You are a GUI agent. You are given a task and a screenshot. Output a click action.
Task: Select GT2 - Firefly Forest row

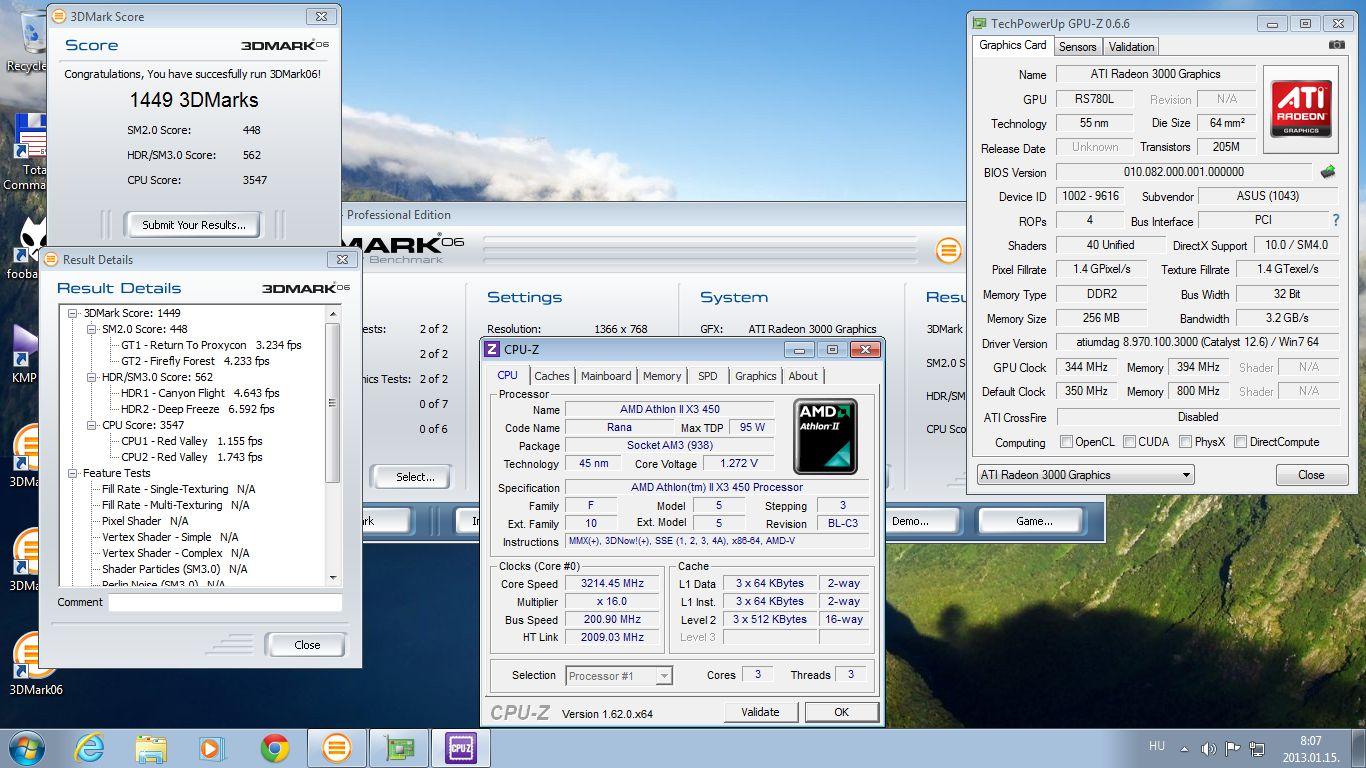coord(195,361)
